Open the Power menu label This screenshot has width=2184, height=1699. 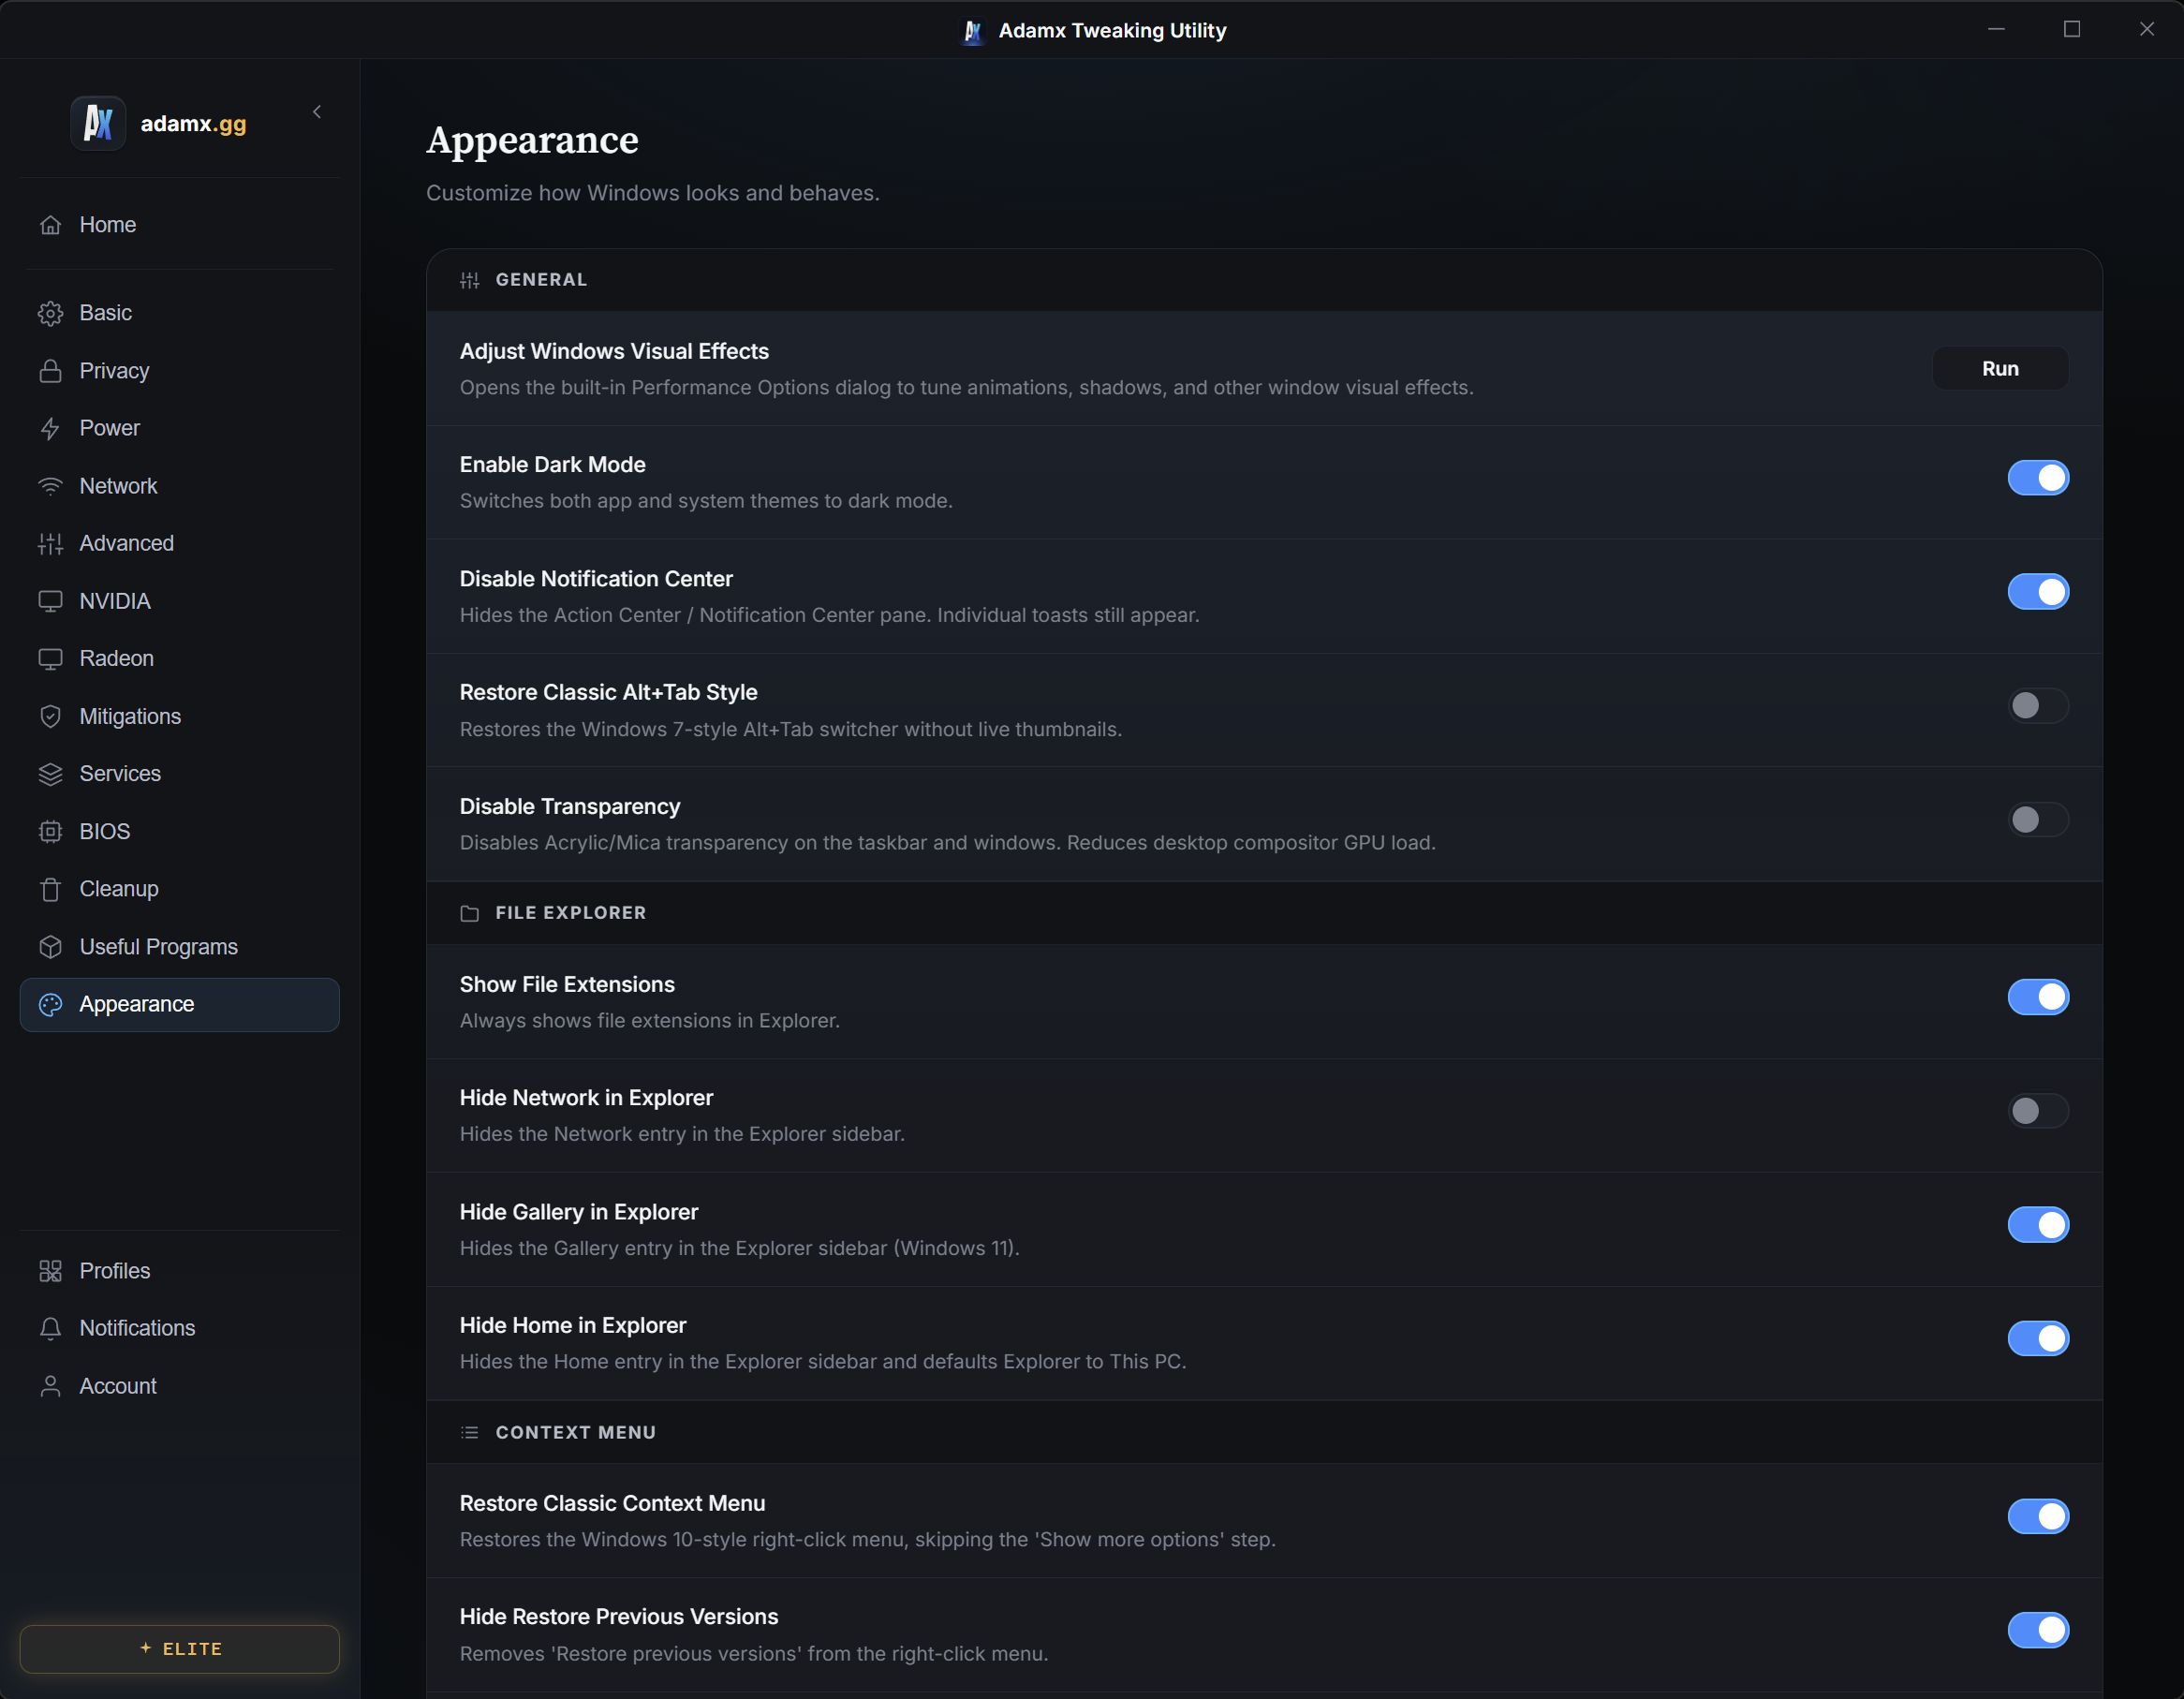[x=110, y=428]
